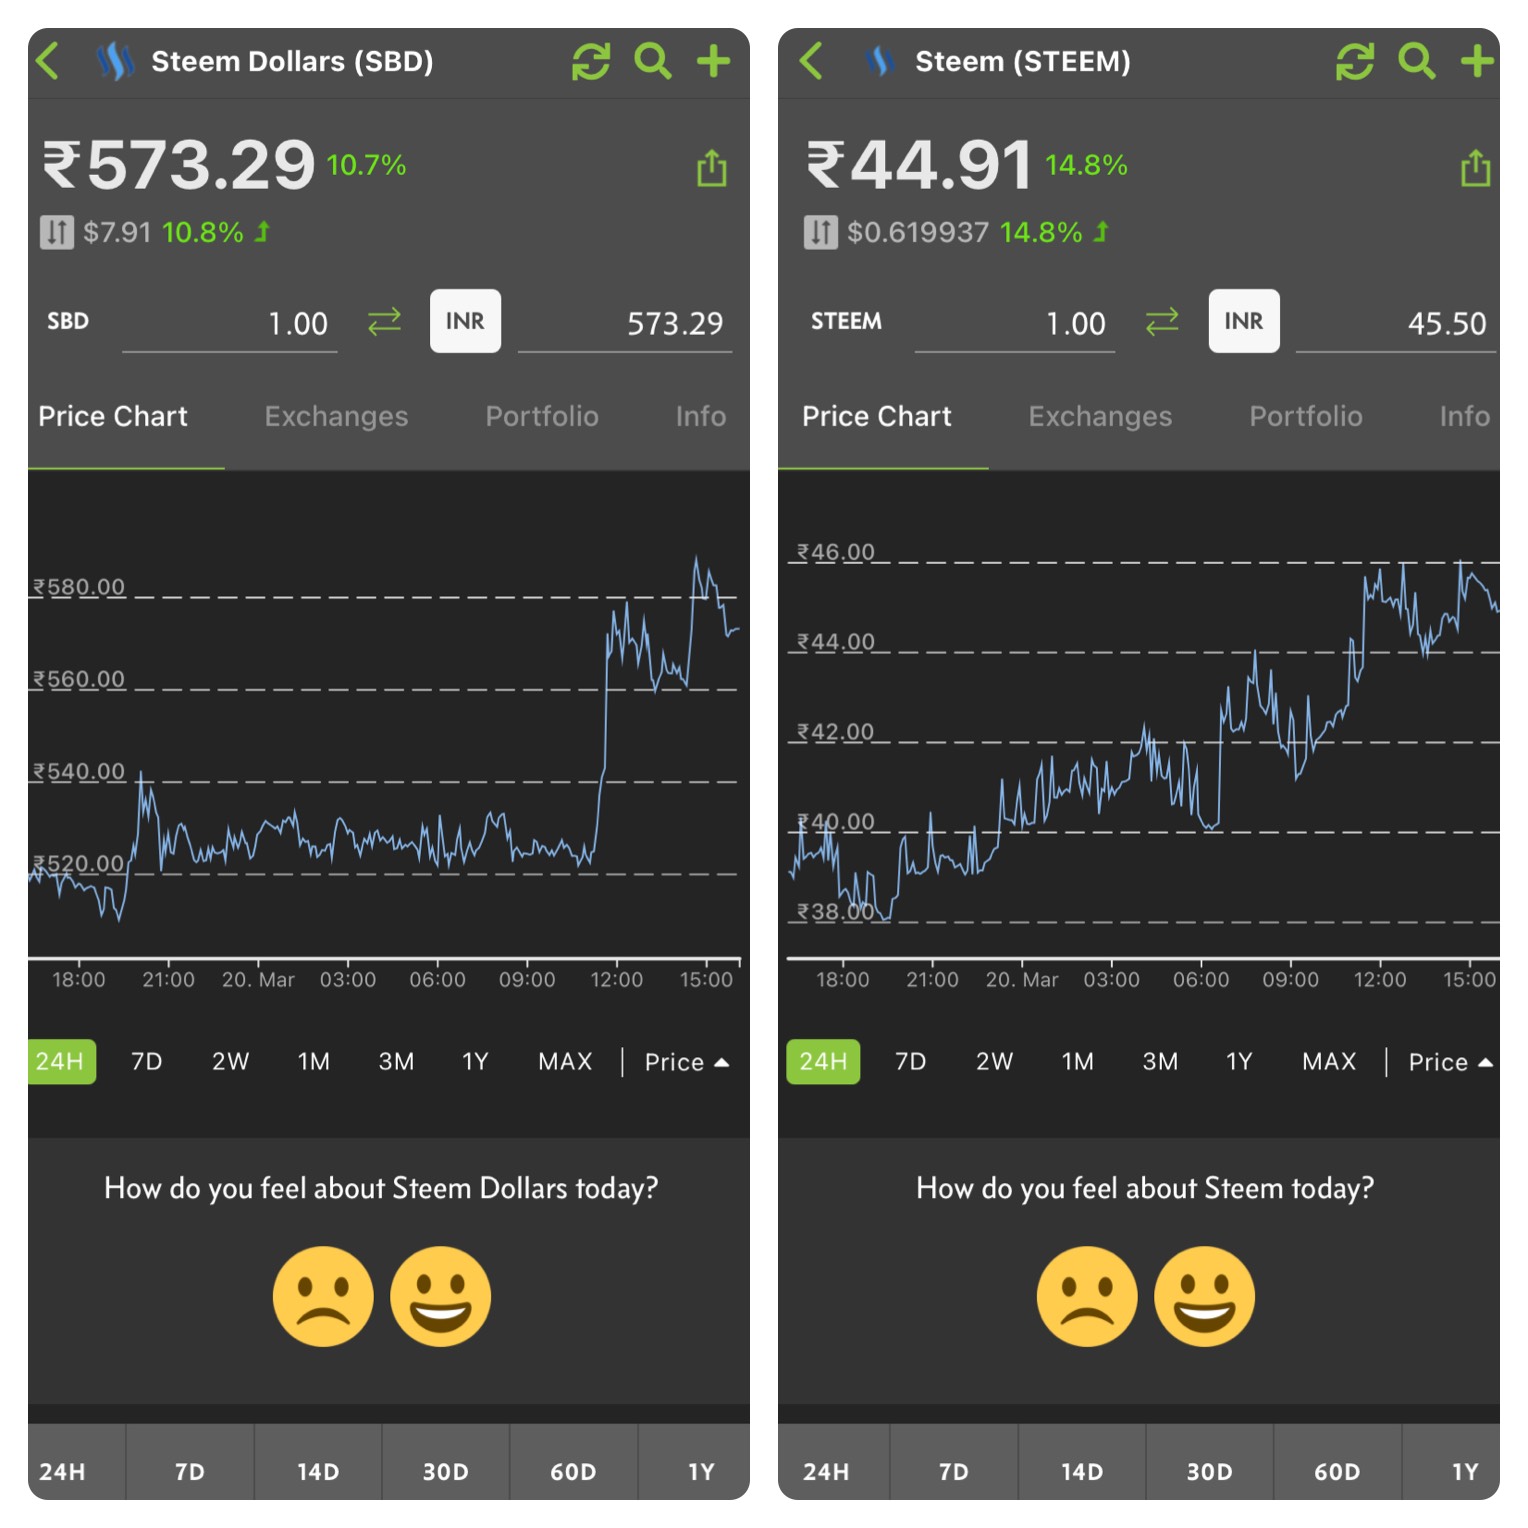Edit the SBD amount field showing 1.00
This screenshot has width=1528, height=1528.
(x=229, y=323)
